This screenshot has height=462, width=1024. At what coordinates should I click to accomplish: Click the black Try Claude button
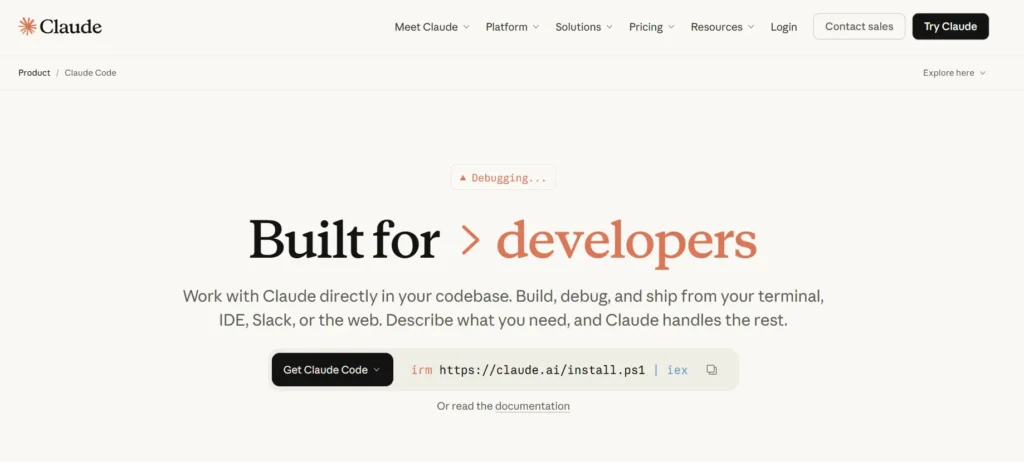click(x=950, y=27)
